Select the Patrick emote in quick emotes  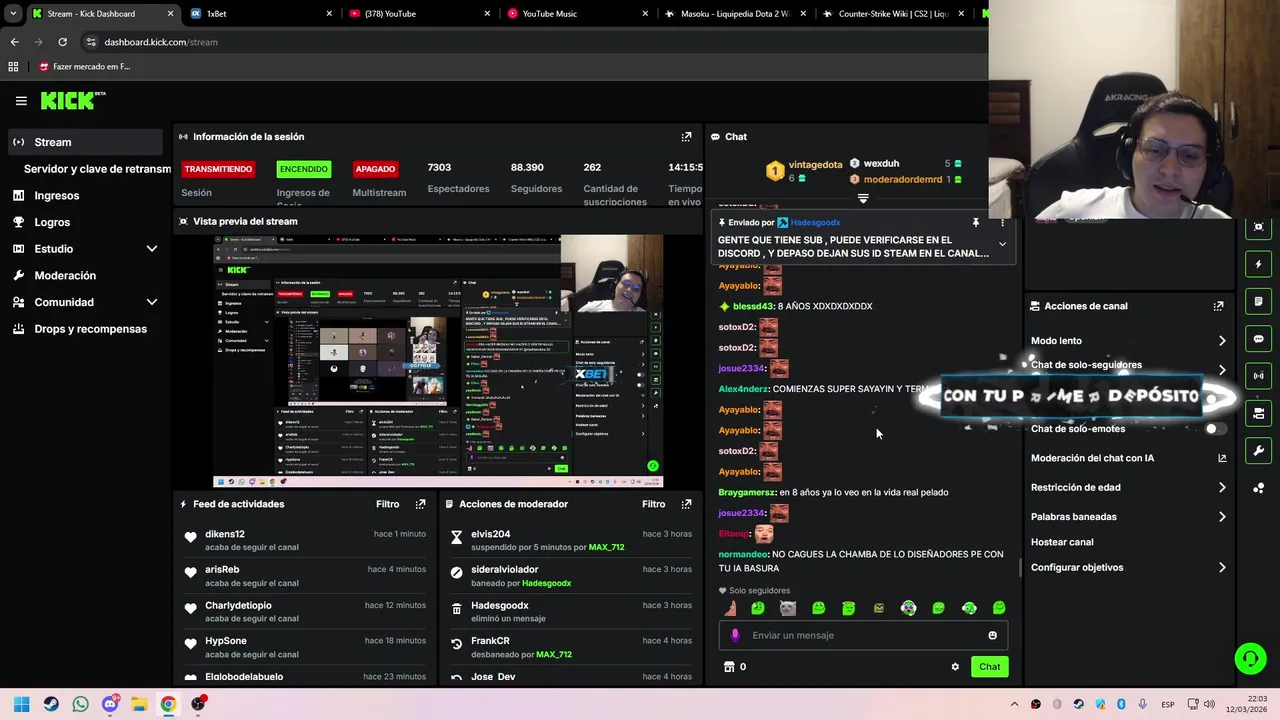click(x=729, y=608)
